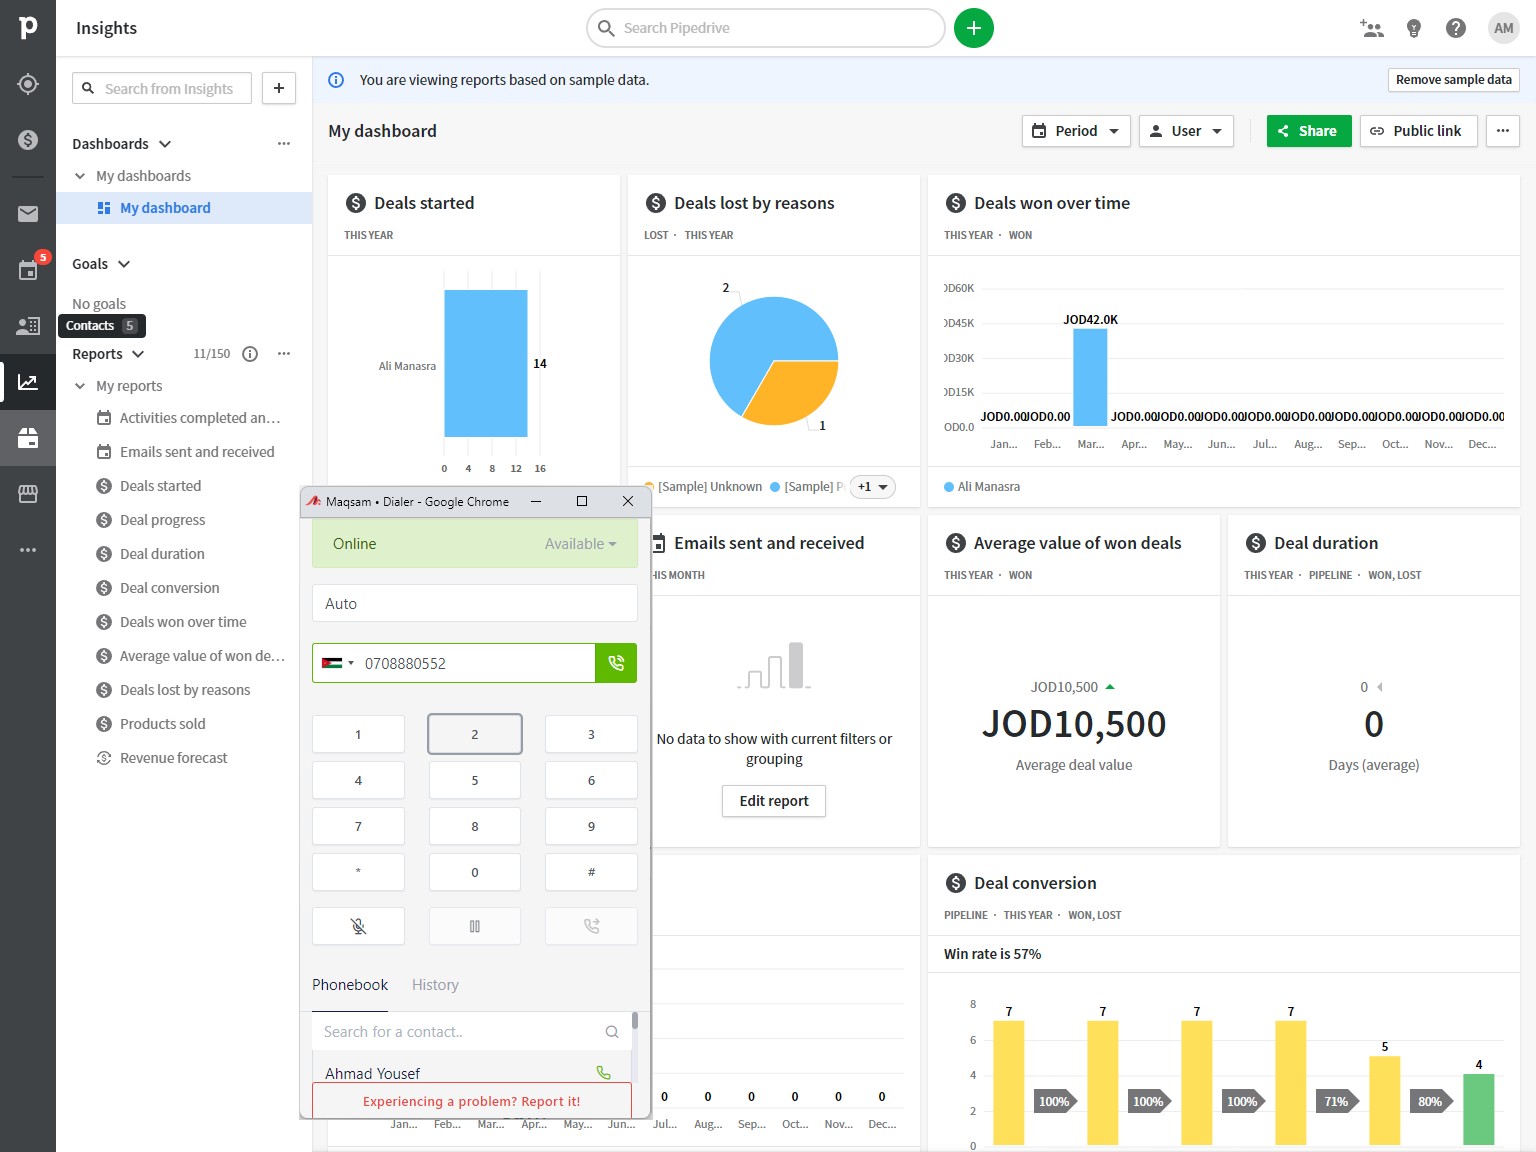1536x1152 pixels.
Task: Click the Search Pipedrive field
Action: (x=766, y=28)
